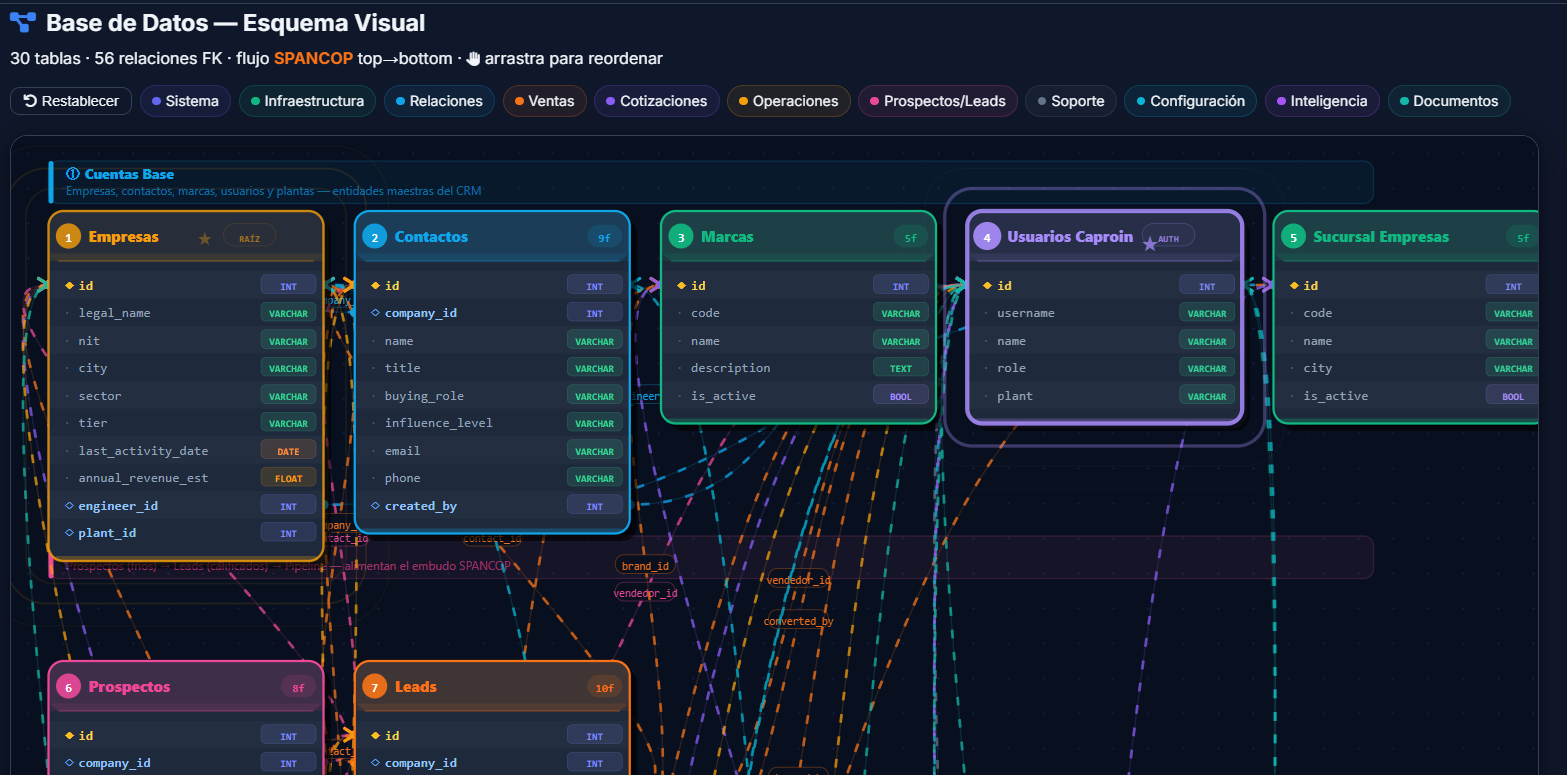Click the converted_by relationship label

tap(798, 621)
